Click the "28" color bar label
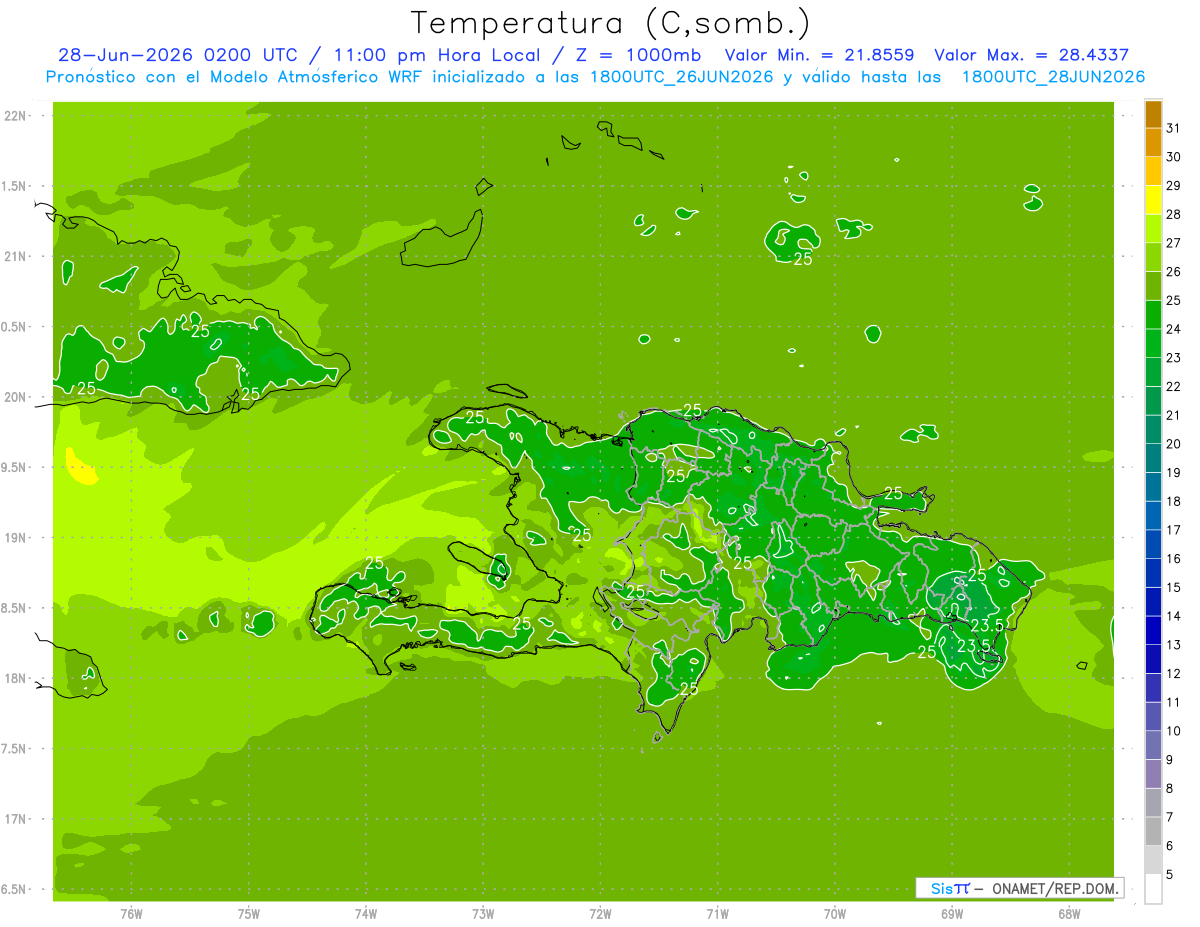 coord(1174,214)
